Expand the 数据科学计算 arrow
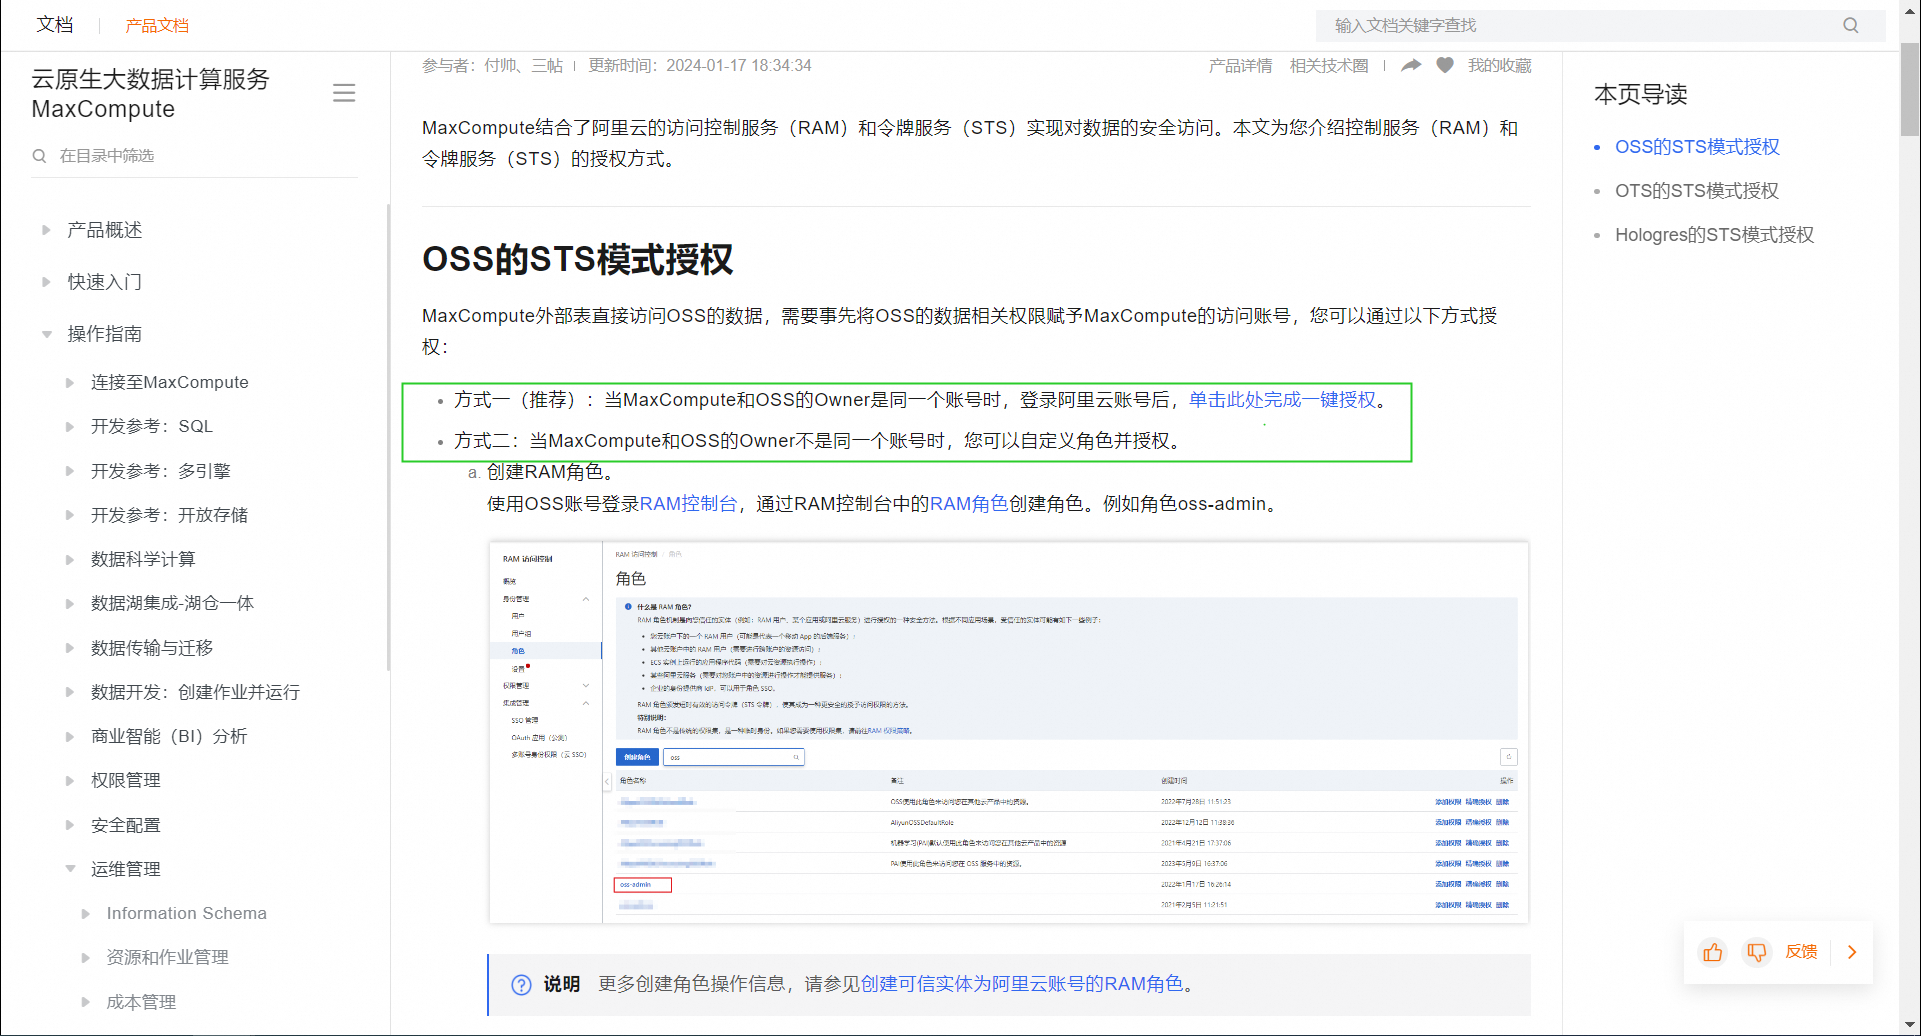Image resolution: width=1921 pixels, height=1036 pixels. (x=70, y=559)
